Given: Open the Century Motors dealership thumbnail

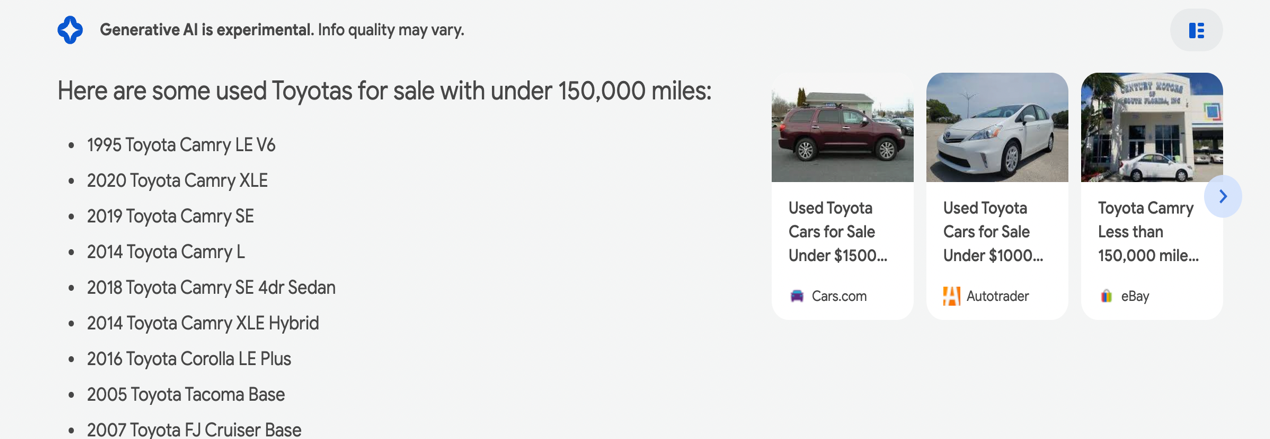Looking at the screenshot, I should point(1151,128).
